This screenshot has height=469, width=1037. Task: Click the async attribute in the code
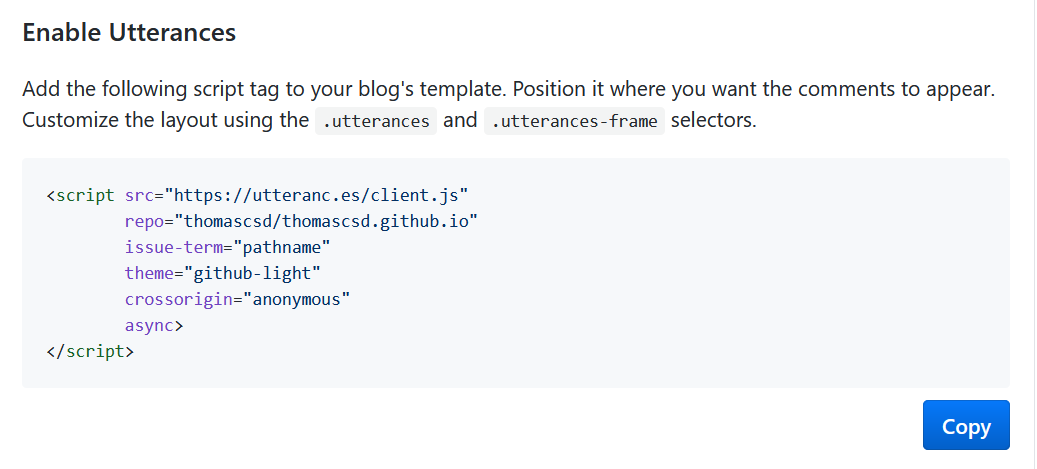coord(150,325)
